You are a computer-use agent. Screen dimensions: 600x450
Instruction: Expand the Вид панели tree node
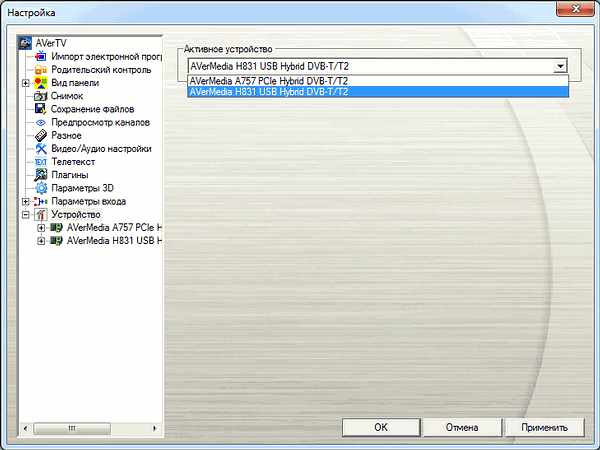(26, 83)
